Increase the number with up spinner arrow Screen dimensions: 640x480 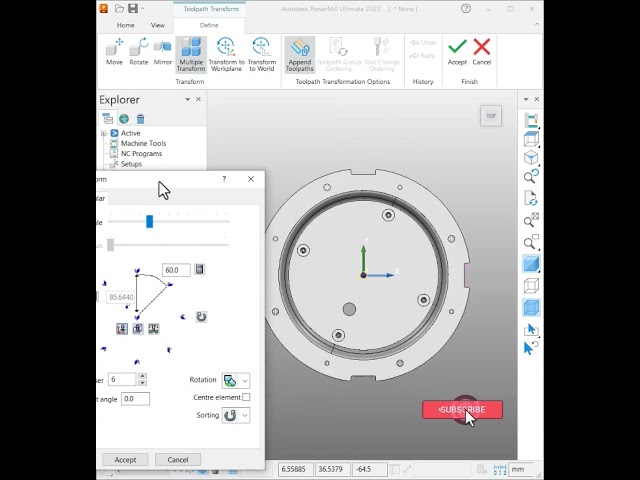pos(142,376)
